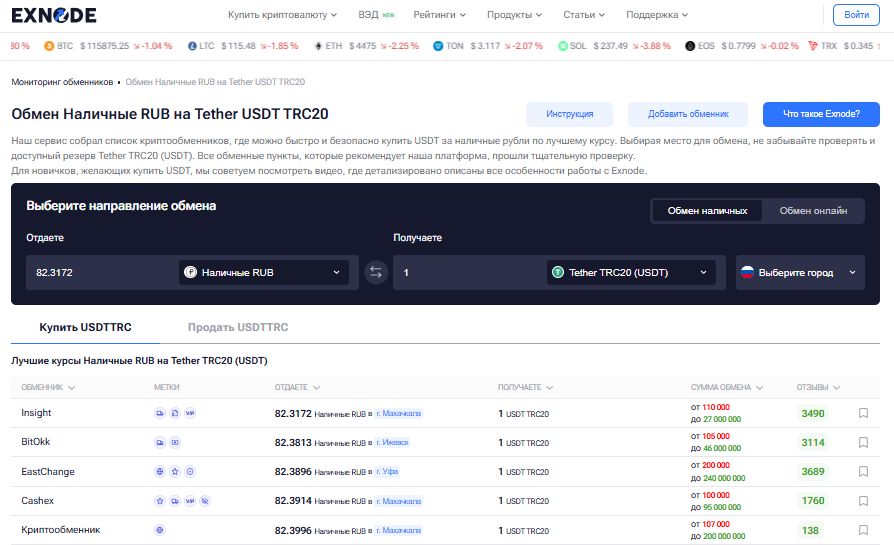Bookmark the Cashex exchanger

coord(863,501)
